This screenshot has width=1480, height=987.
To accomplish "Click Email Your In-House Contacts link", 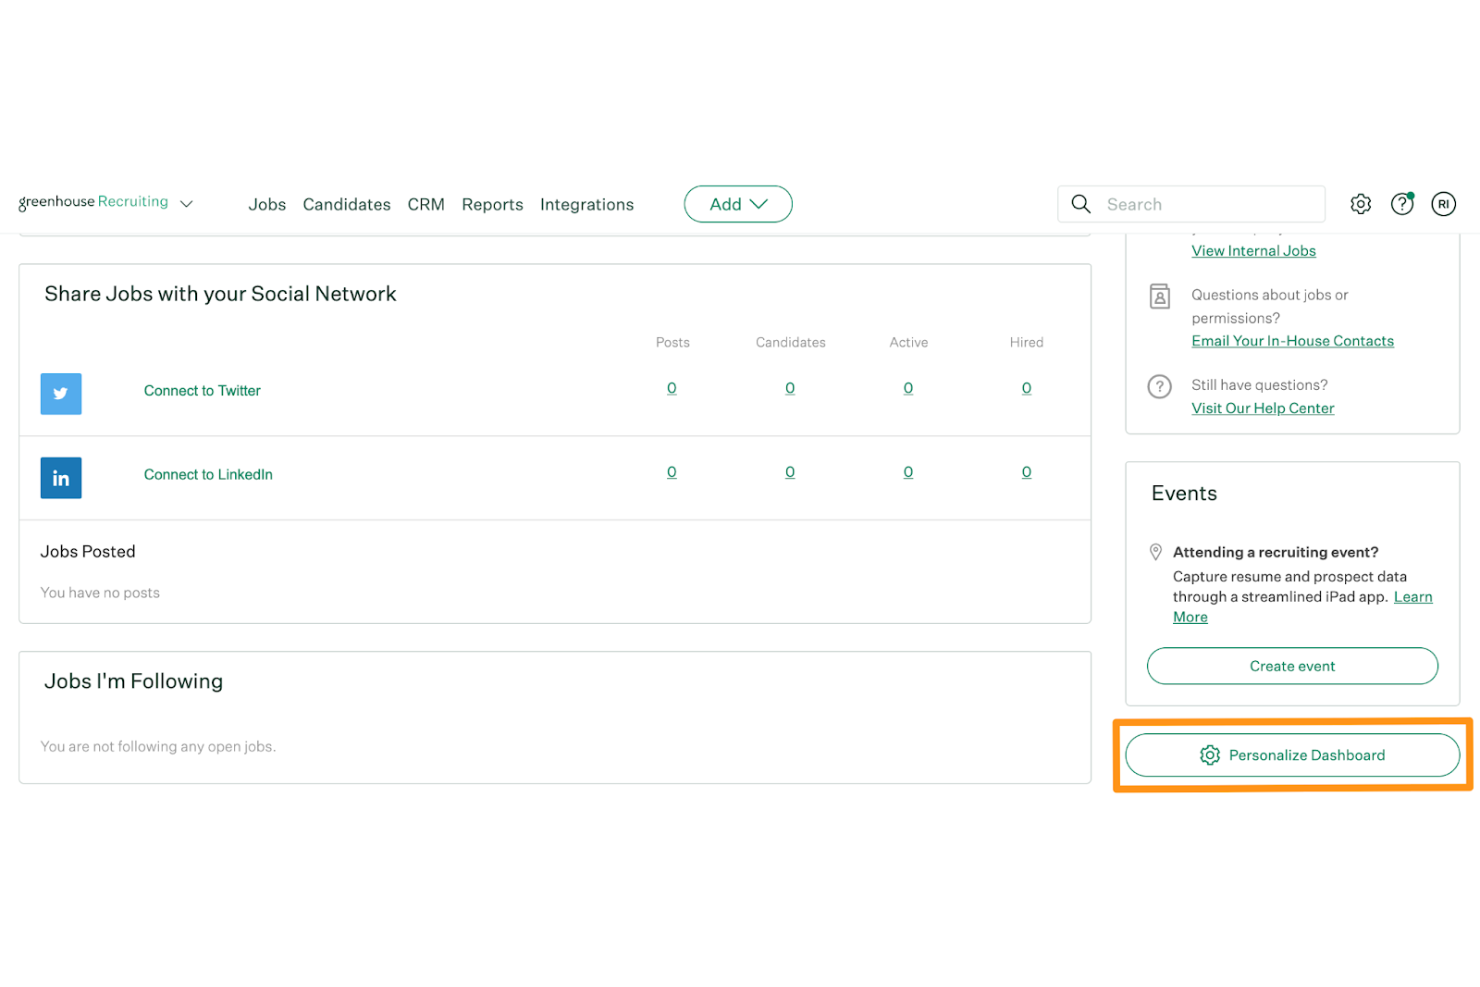I will (1292, 341).
